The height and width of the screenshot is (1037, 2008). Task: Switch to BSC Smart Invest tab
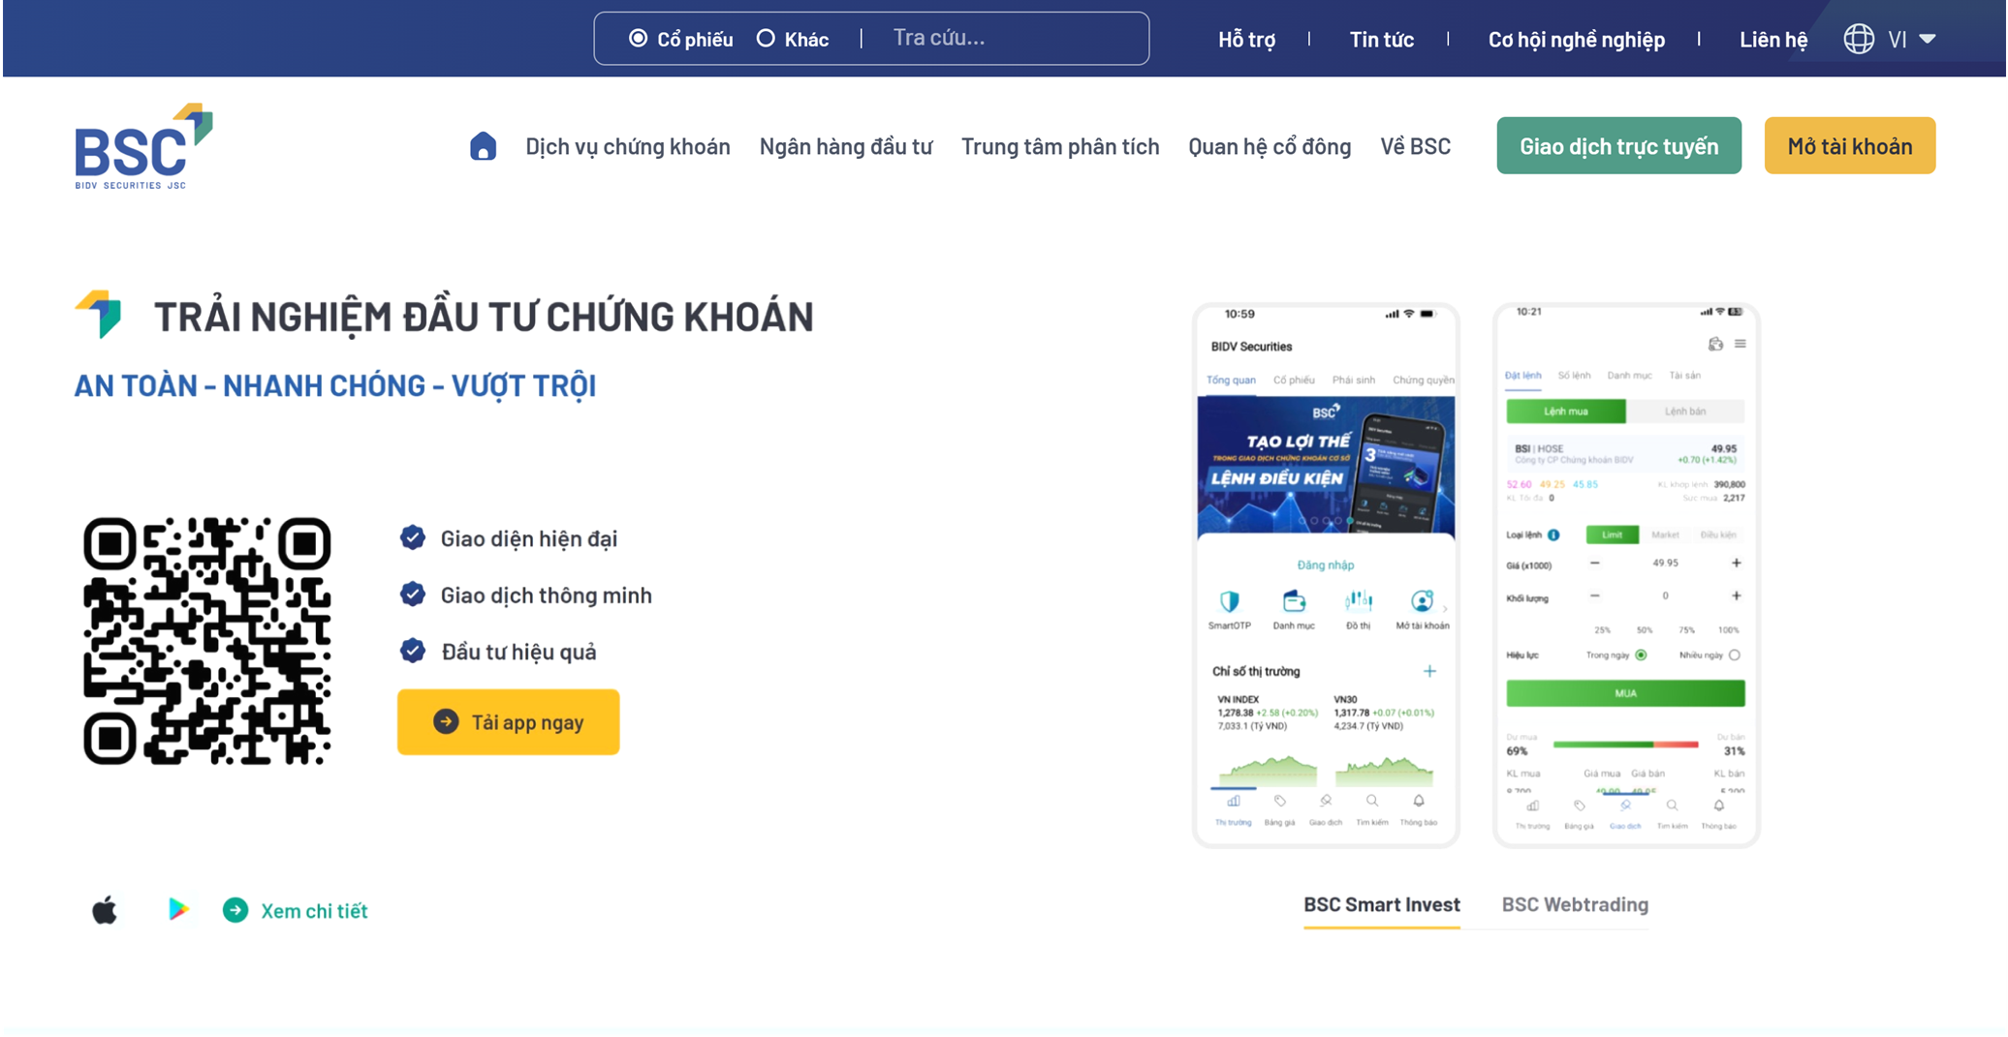(1381, 905)
